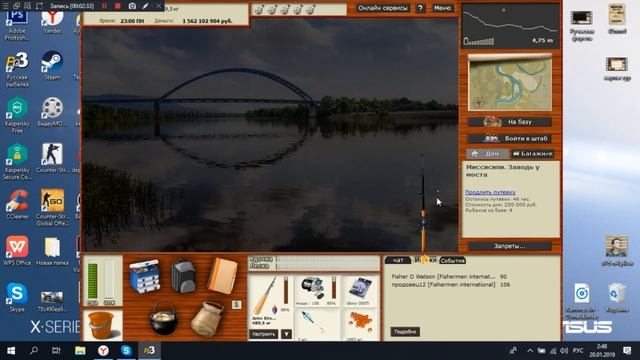This screenshot has width=640, height=360.
Task: Select the orange bait slot
Action: click(360, 322)
